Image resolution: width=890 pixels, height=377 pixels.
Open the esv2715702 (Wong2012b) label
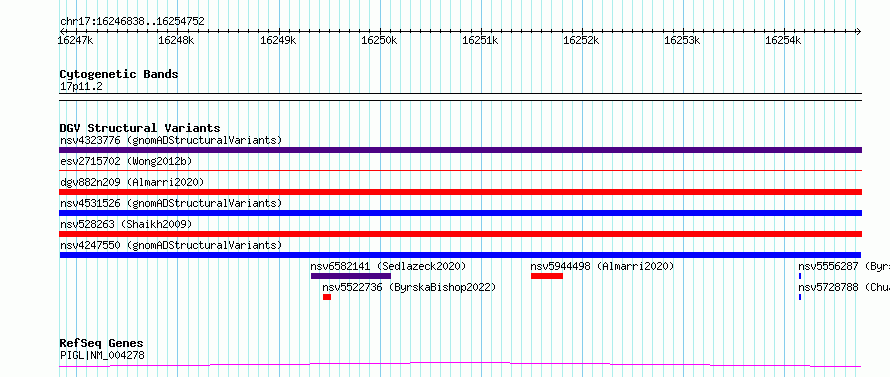pos(126,161)
